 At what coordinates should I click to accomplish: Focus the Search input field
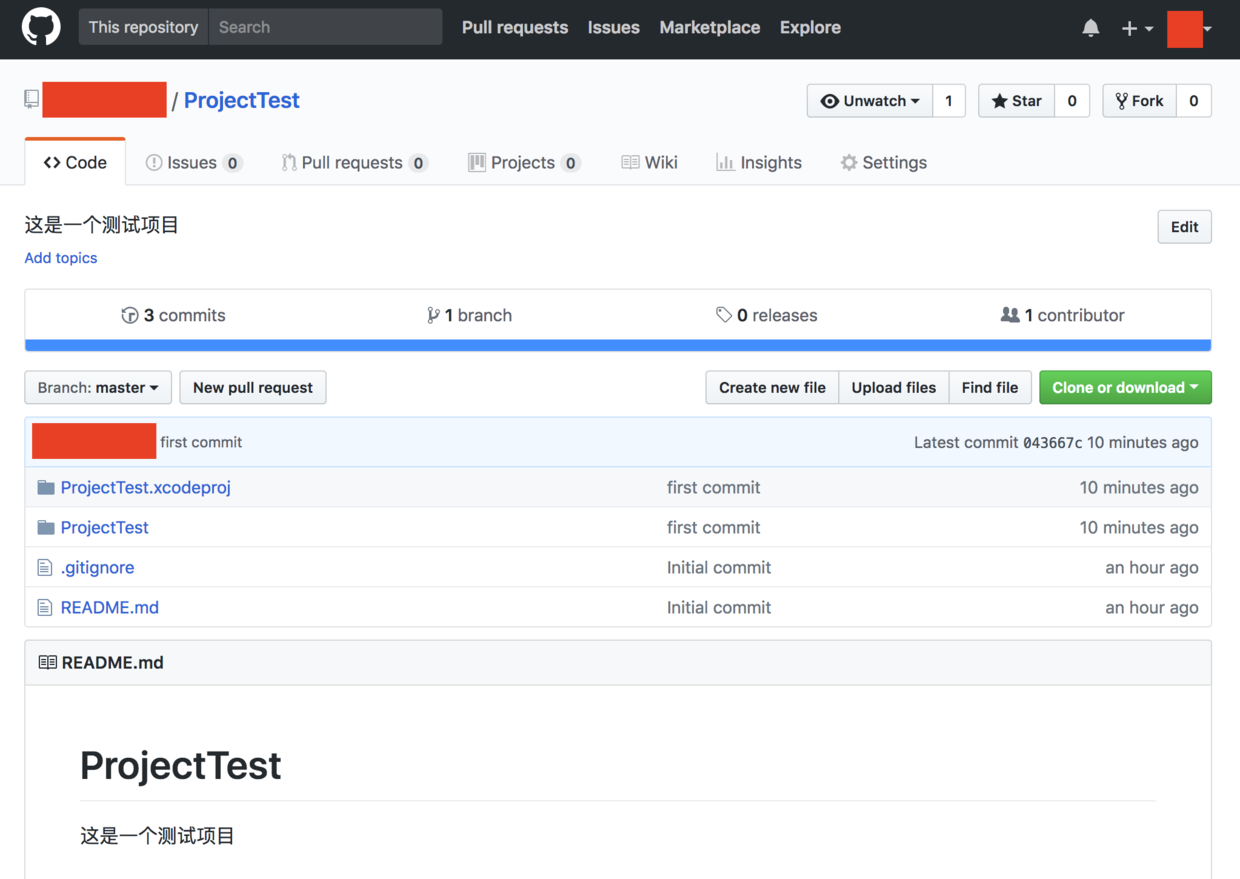click(x=325, y=27)
